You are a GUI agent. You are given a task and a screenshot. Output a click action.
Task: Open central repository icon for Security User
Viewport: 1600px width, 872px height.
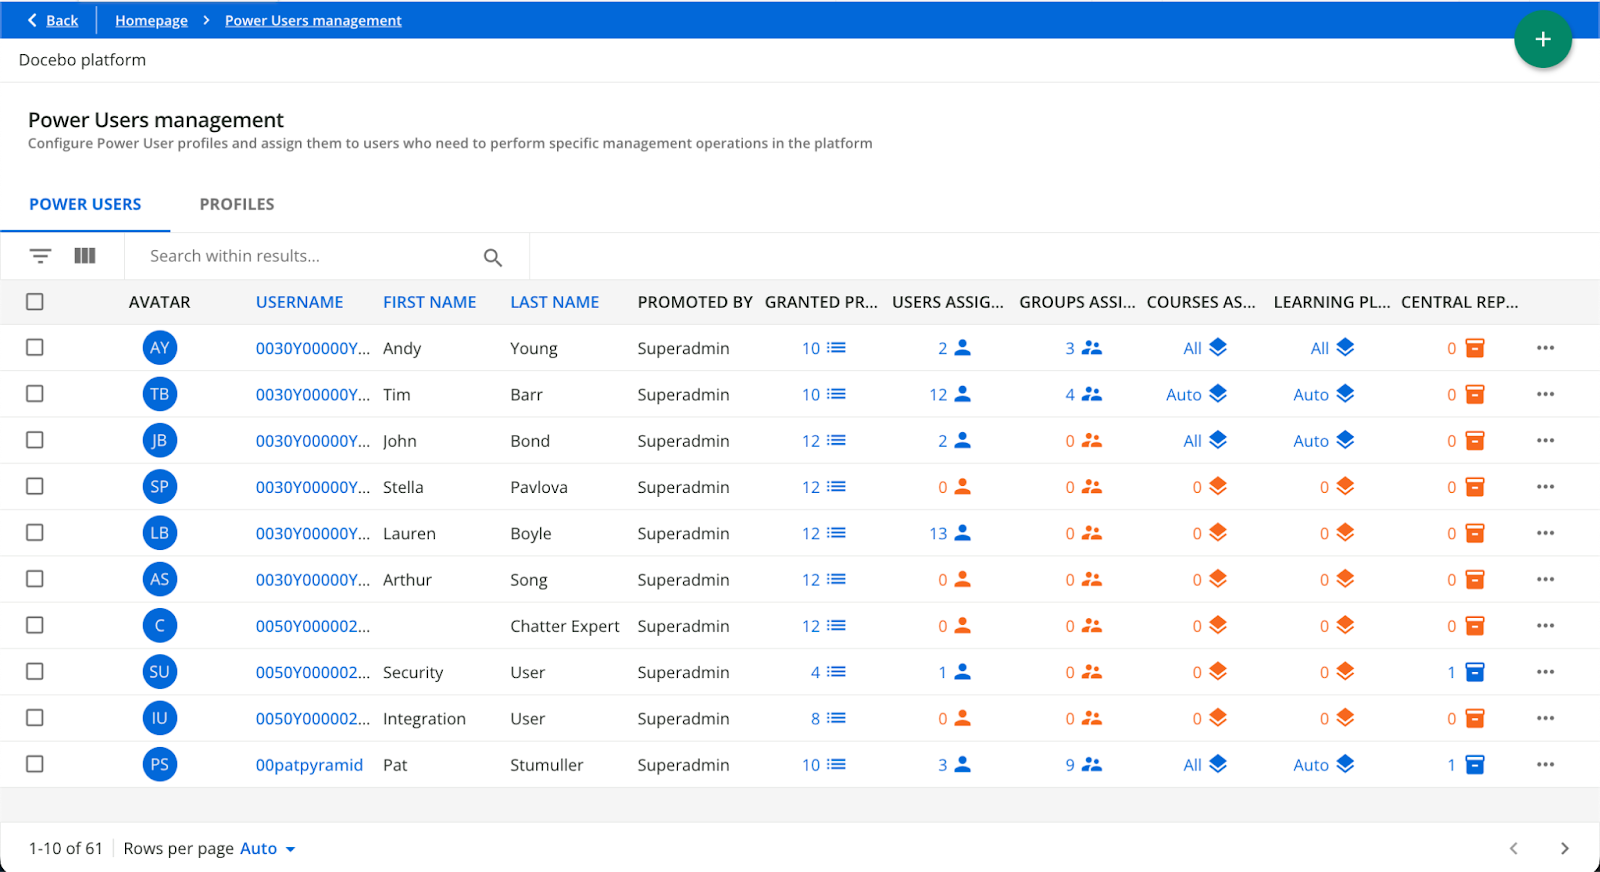(x=1474, y=672)
